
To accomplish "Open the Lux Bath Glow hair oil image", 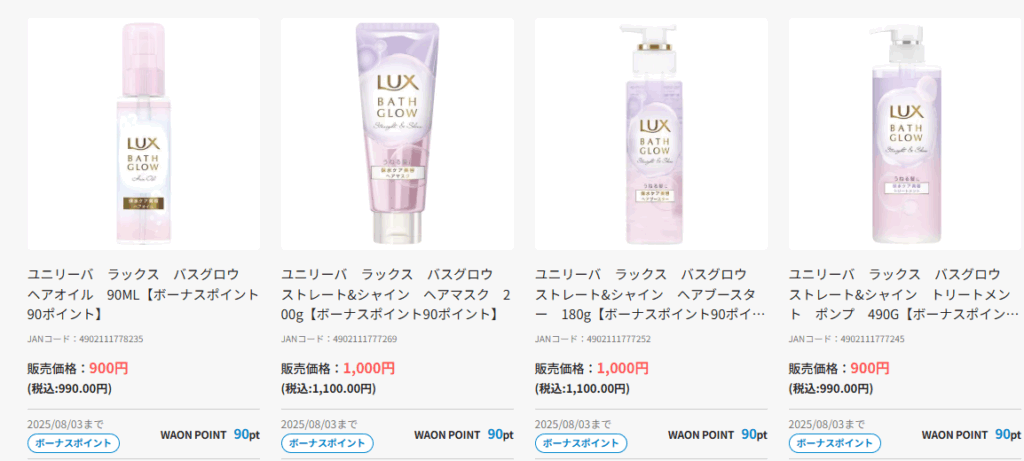I will (x=144, y=134).
